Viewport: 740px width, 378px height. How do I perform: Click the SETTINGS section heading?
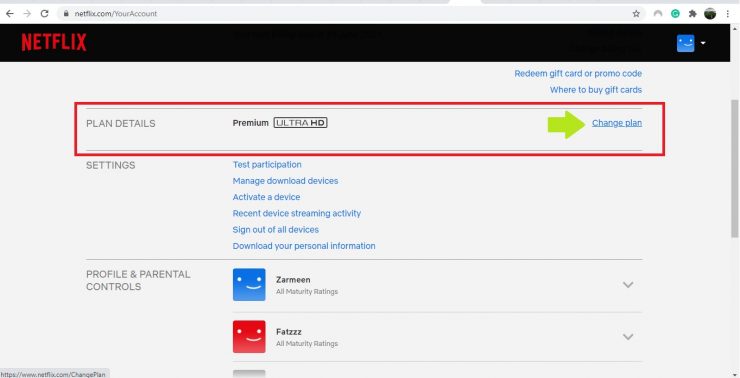click(110, 165)
